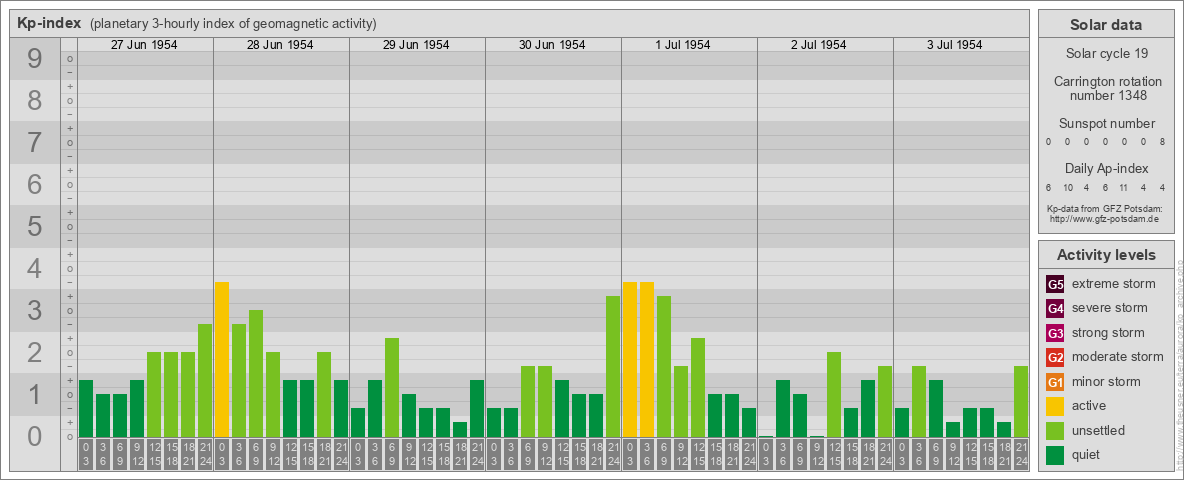Click the 27 Jun 1954 date header
Viewport: 1184px width, 480px height.
[x=144, y=45]
